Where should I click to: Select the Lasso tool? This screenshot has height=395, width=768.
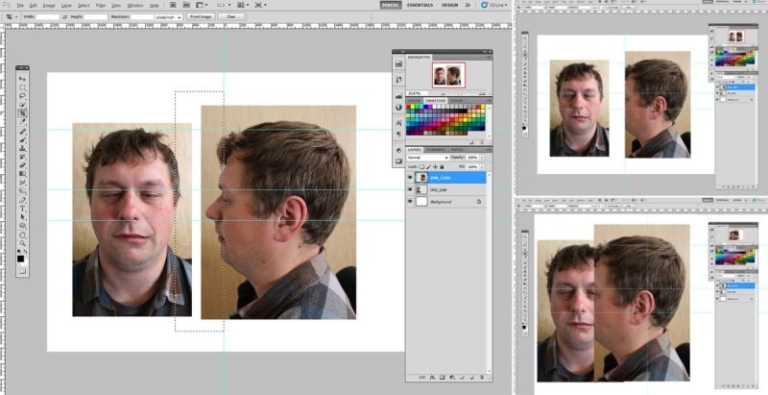pyautogui.click(x=22, y=96)
